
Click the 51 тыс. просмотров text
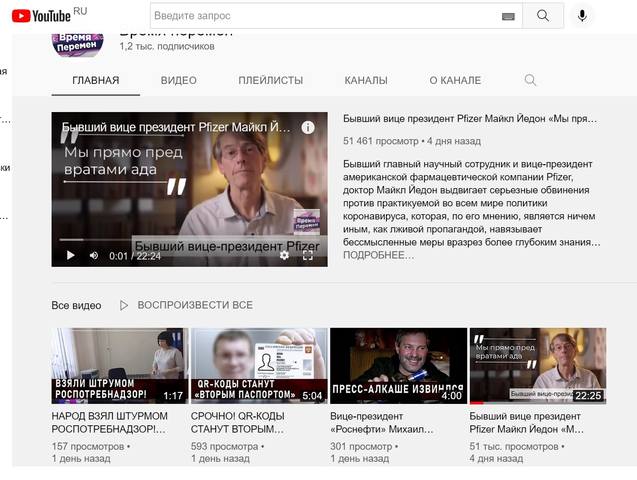click(514, 446)
